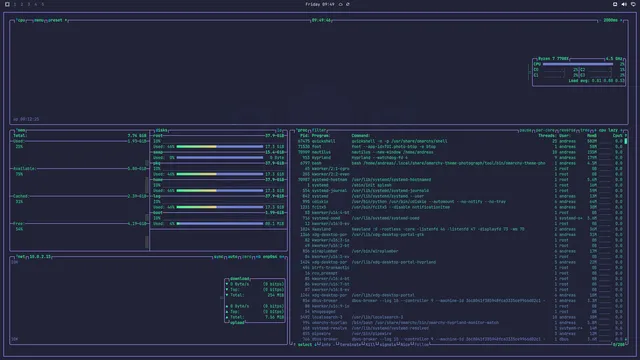Click the update indicator icon beside the clock

[x=348, y=4]
